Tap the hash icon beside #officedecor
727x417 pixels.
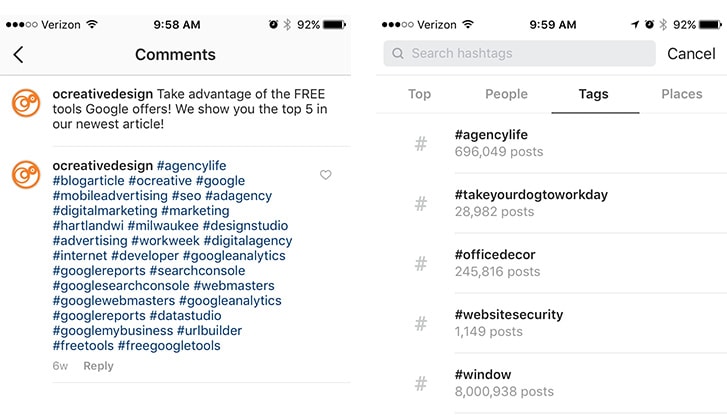[x=421, y=264]
